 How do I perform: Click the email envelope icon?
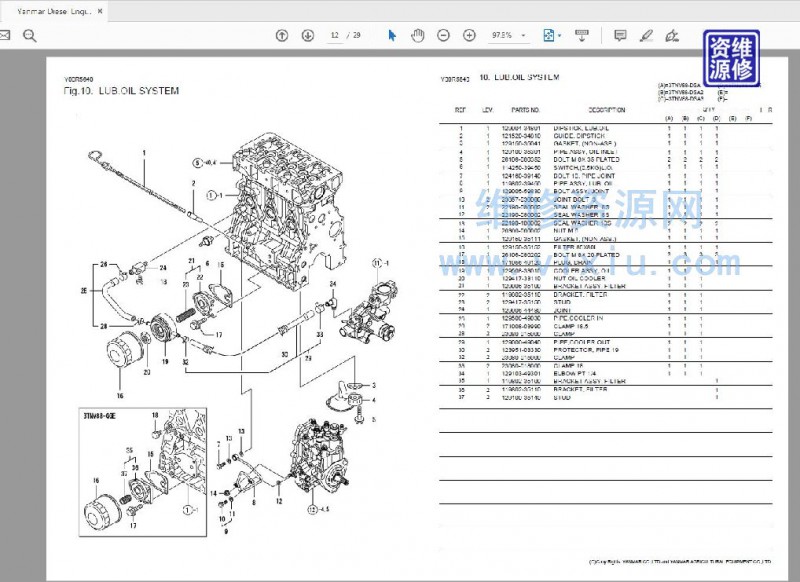pos(5,35)
